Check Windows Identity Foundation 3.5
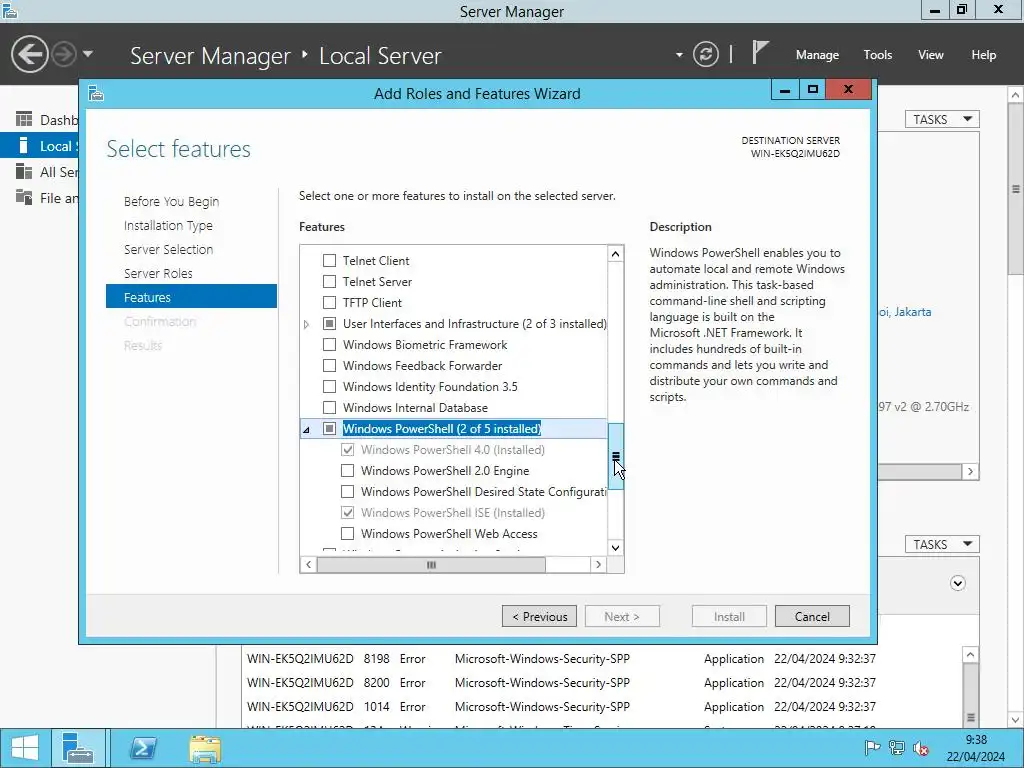Viewport: 1024px width, 768px height. (x=330, y=387)
